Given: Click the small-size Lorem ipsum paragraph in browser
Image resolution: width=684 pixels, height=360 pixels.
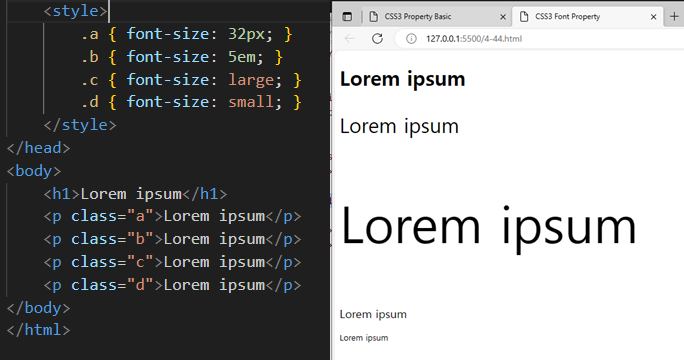Looking at the screenshot, I should (364, 338).
